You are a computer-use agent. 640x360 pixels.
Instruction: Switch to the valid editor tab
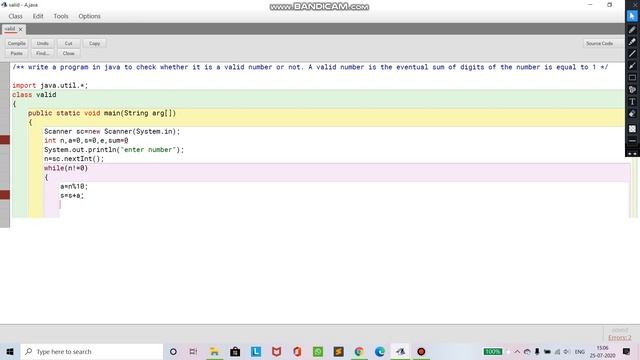point(10,29)
